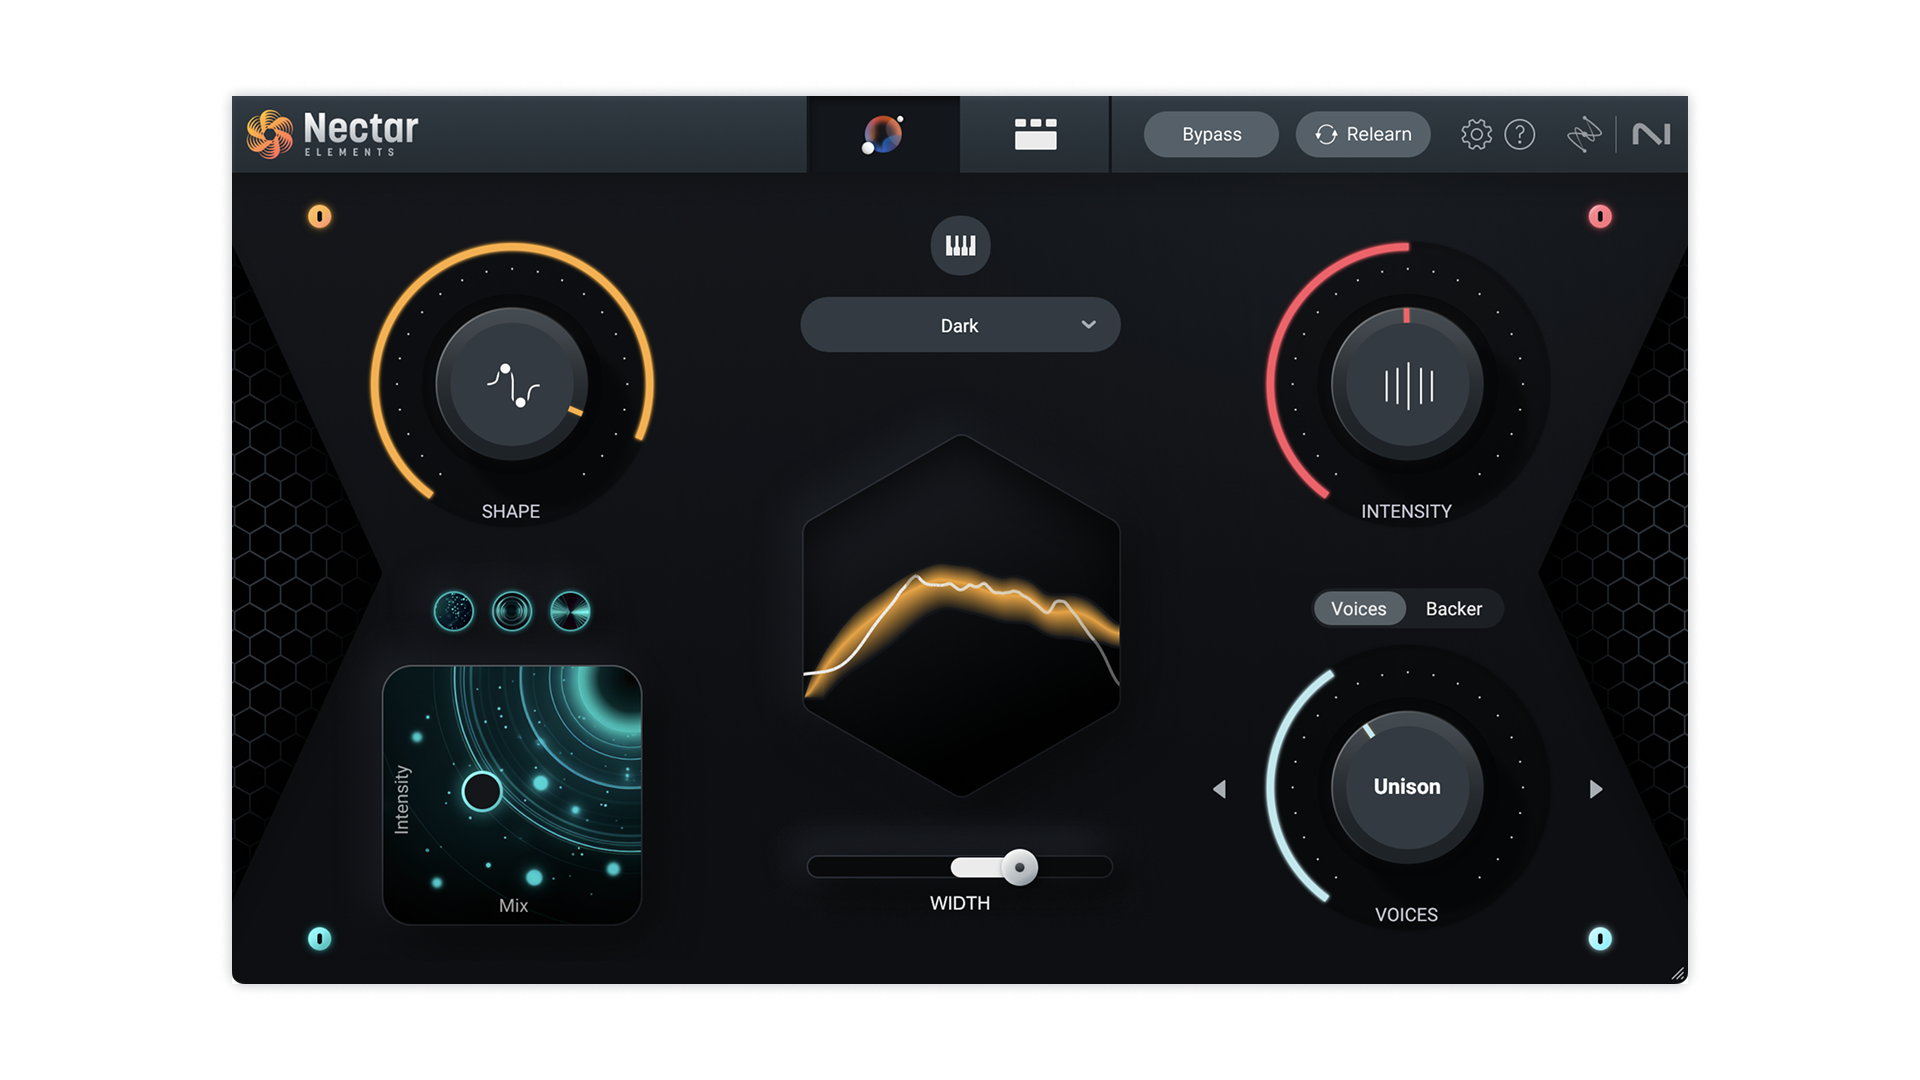Enable Bypass

click(1210, 134)
